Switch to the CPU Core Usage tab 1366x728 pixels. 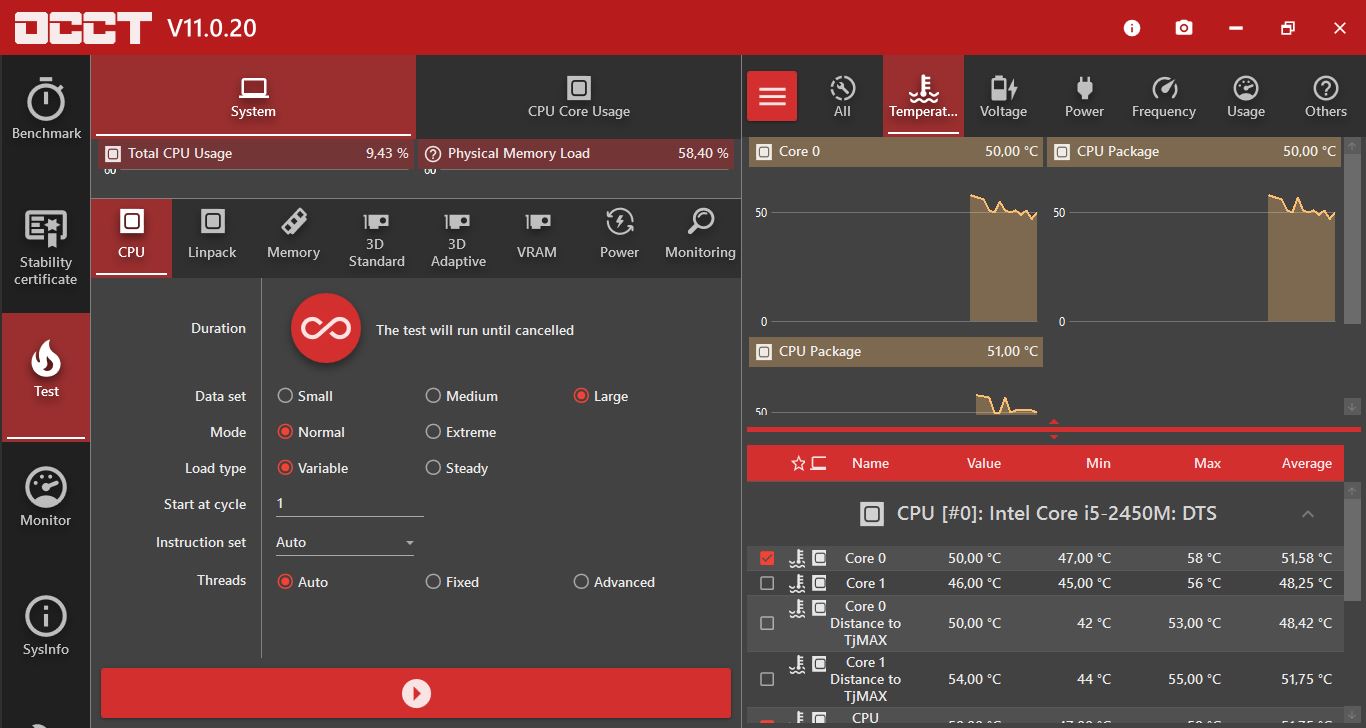tap(579, 96)
